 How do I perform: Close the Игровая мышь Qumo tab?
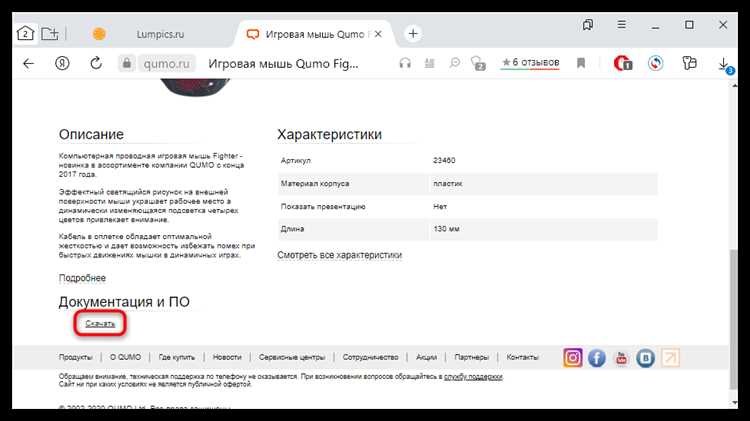click(378, 34)
